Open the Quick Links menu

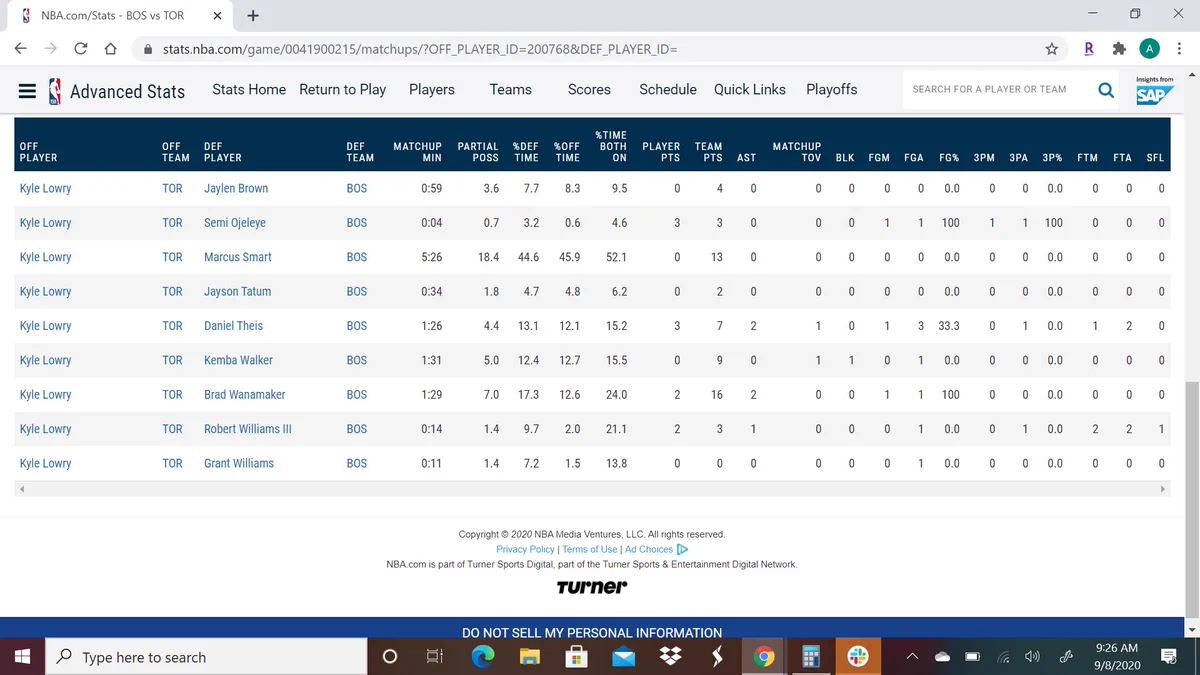(x=750, y=89)
